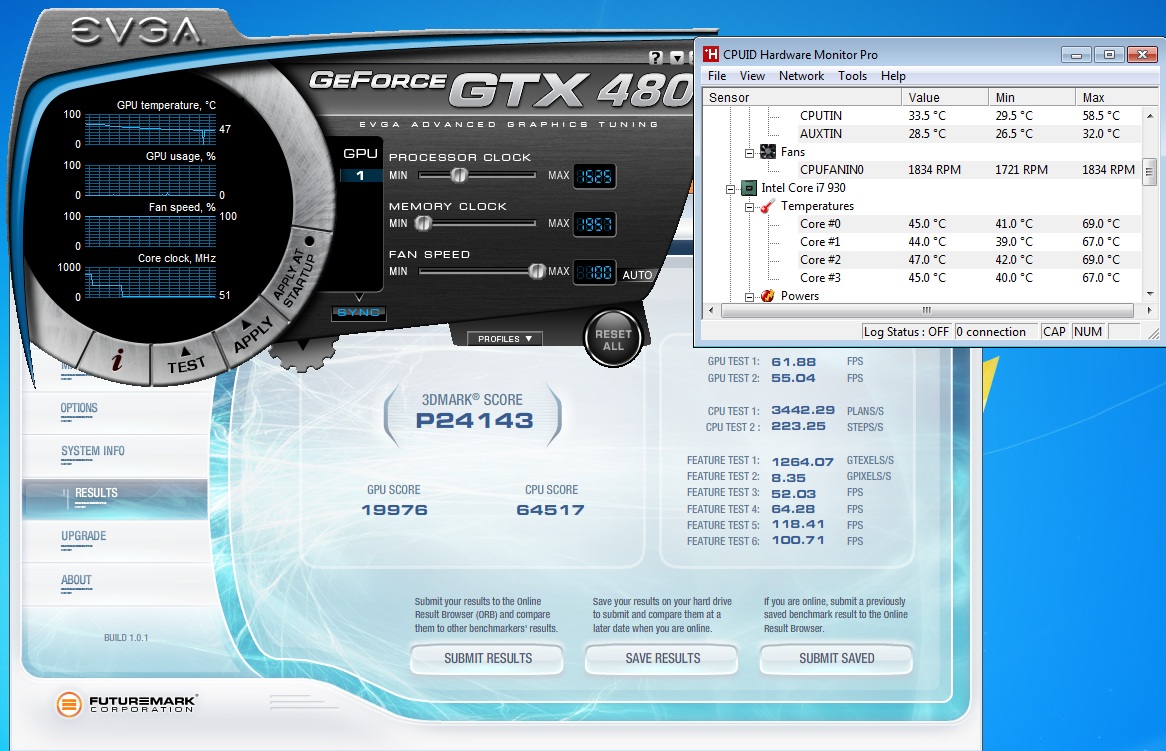The width and height of the screenshot is (1166, 751).
Task: Collapse the Powers tree node
Action: click(750, 297)
